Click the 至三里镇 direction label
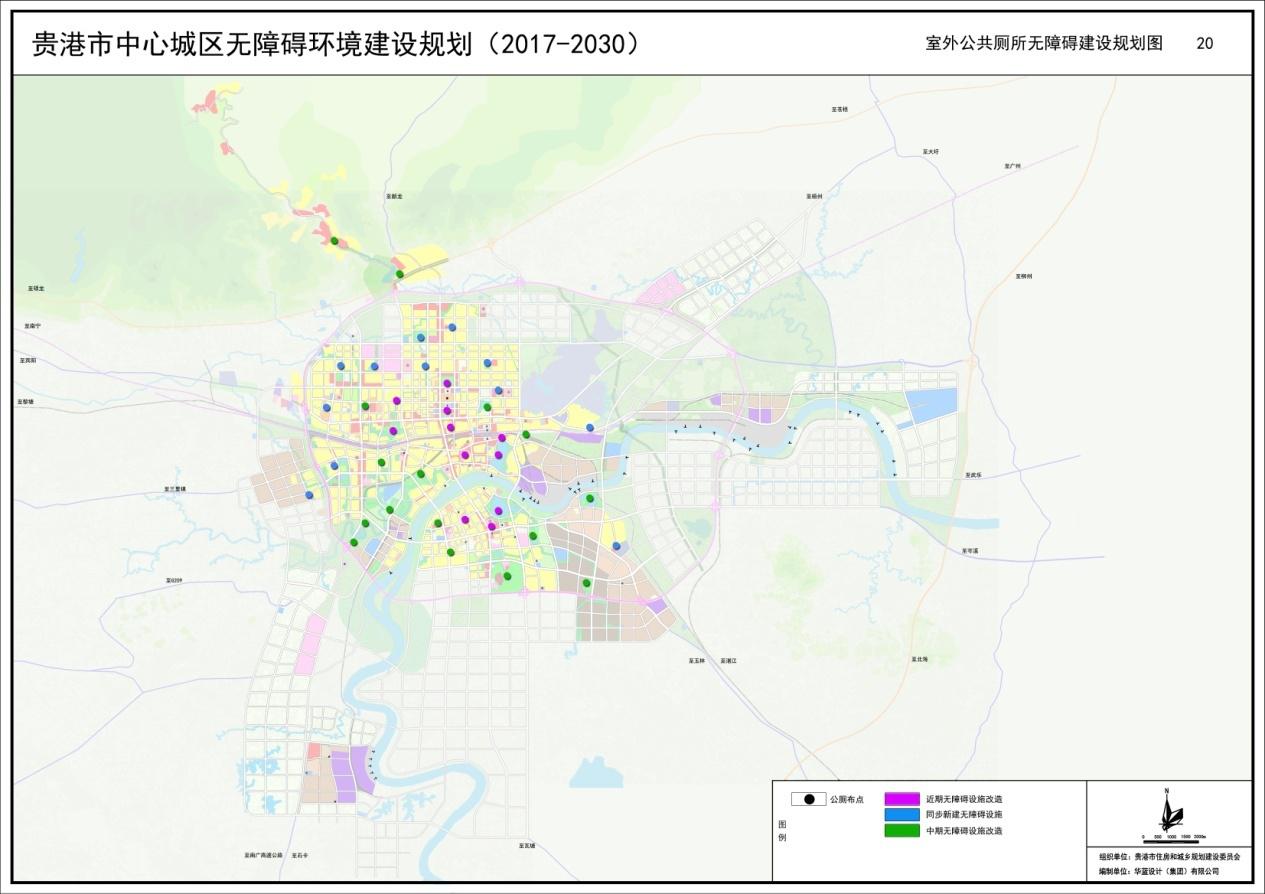1265x894 pixels. point(175,489)
